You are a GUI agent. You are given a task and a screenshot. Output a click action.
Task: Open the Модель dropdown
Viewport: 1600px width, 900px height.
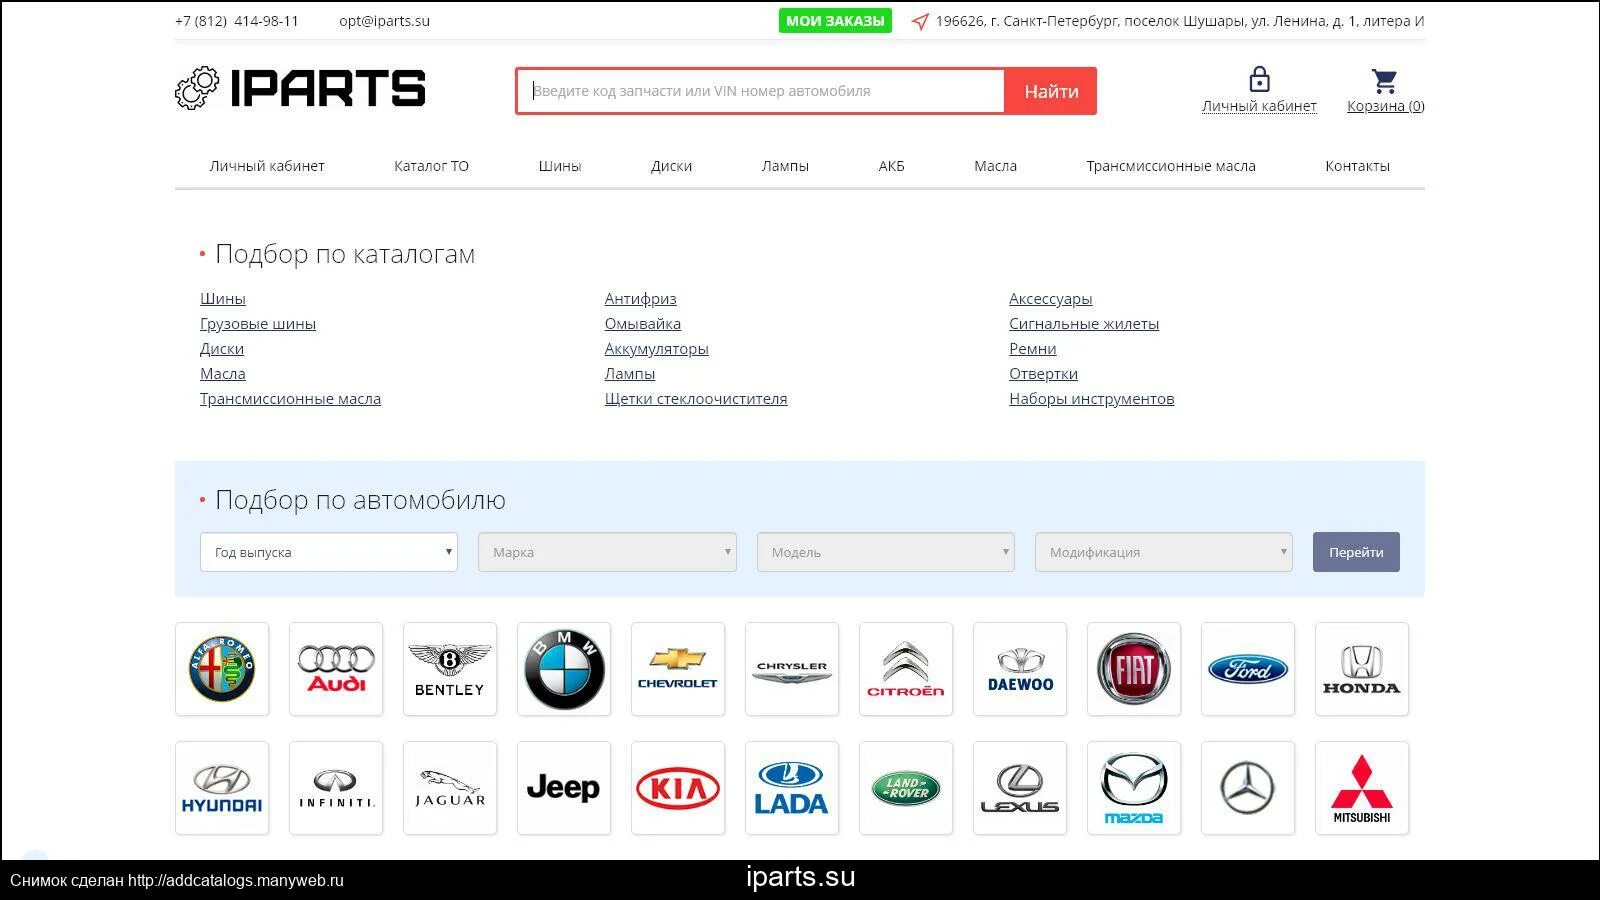[x=886, y=552]
